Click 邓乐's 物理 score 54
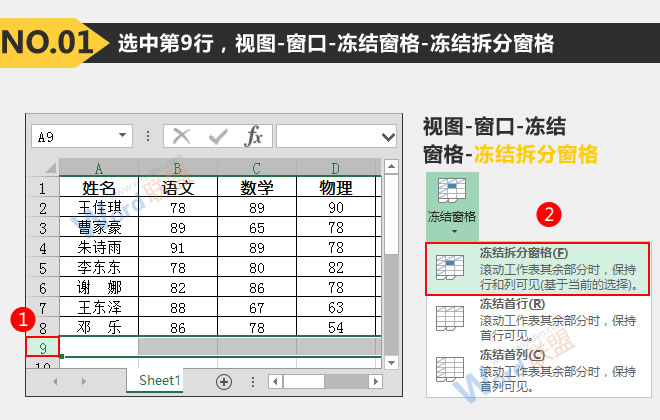The width and height of the screenshot is (660, 420). [x=335, y=327]
